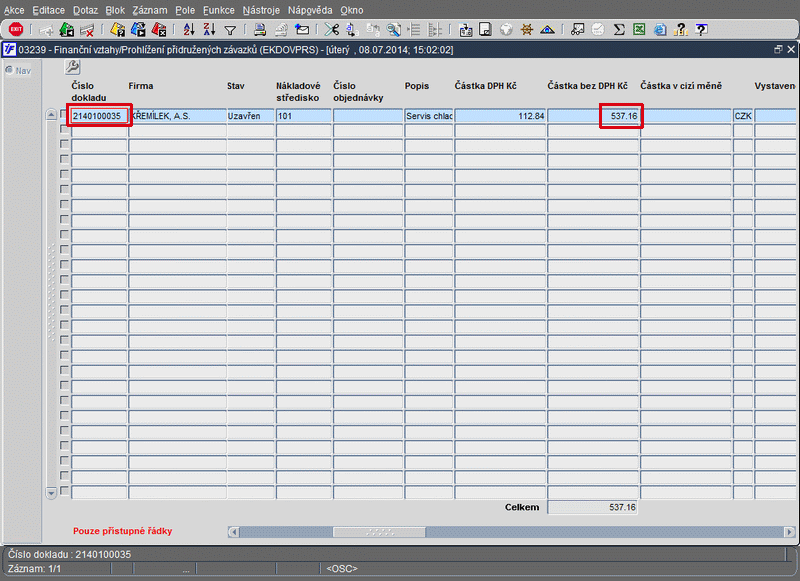The image size is (800, 581).
Task: Click the currency cell CZK
Action: [x=743, y=116]
